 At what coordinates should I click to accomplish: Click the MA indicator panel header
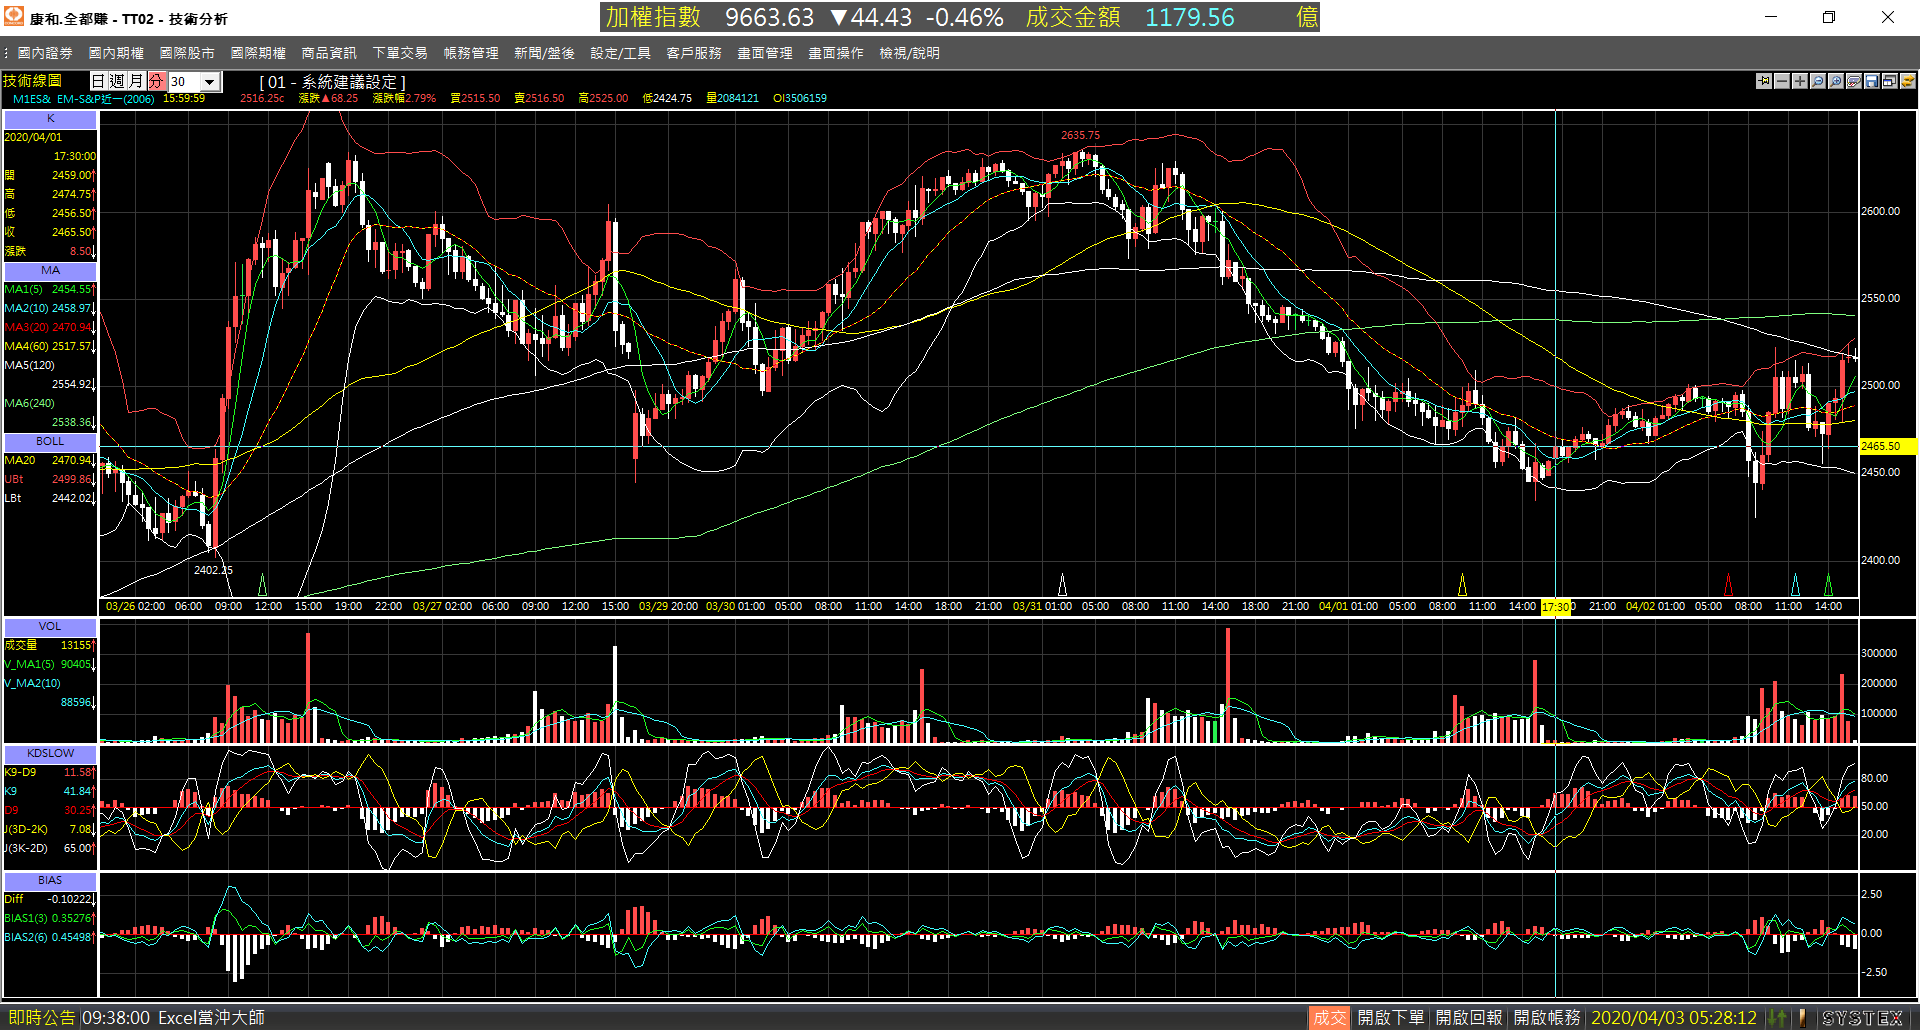[50, 271]
